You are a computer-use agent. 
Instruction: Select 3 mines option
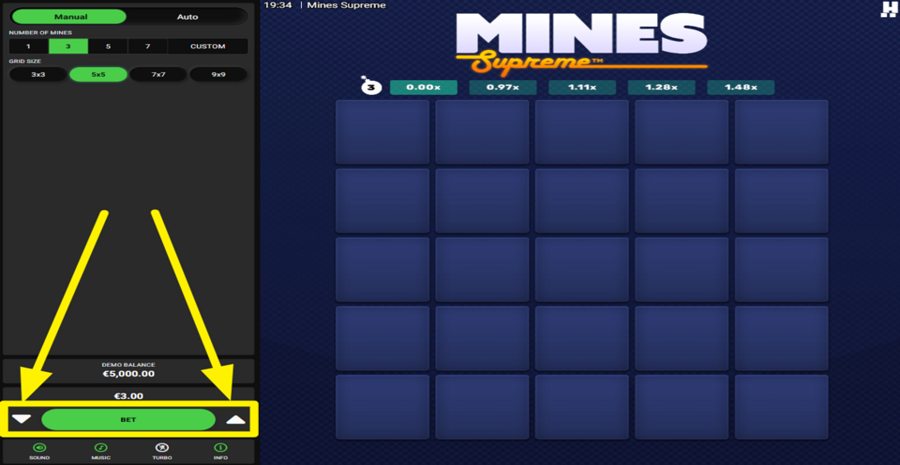(x=68, y=46)
